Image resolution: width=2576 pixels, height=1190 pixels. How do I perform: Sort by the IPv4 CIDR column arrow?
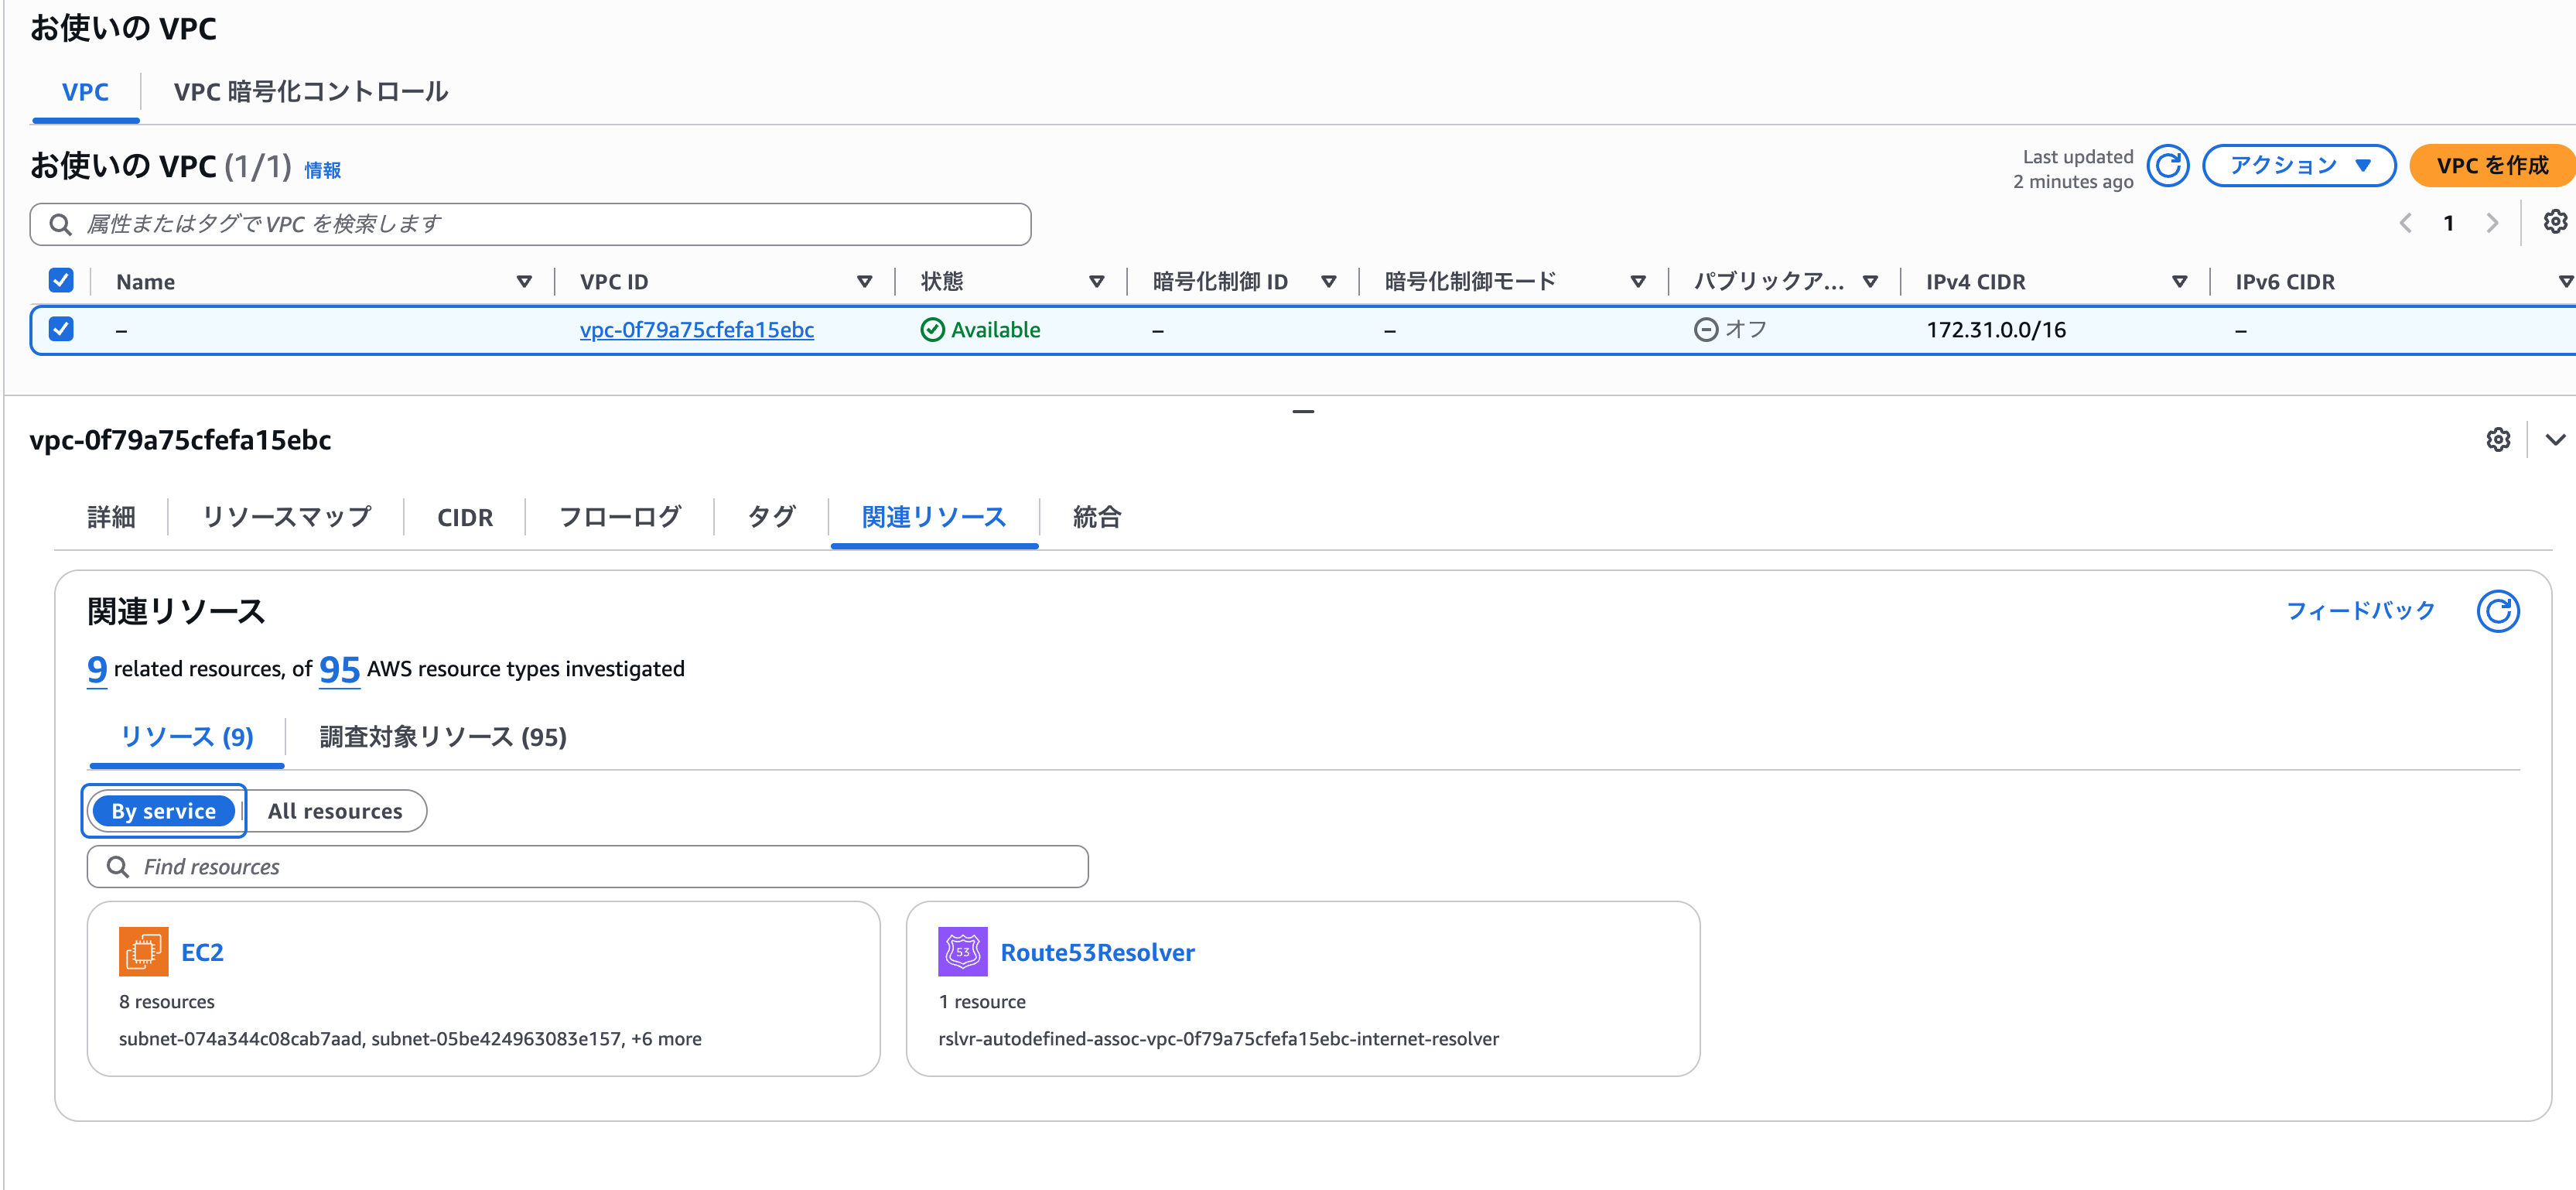coord(2179,282)
